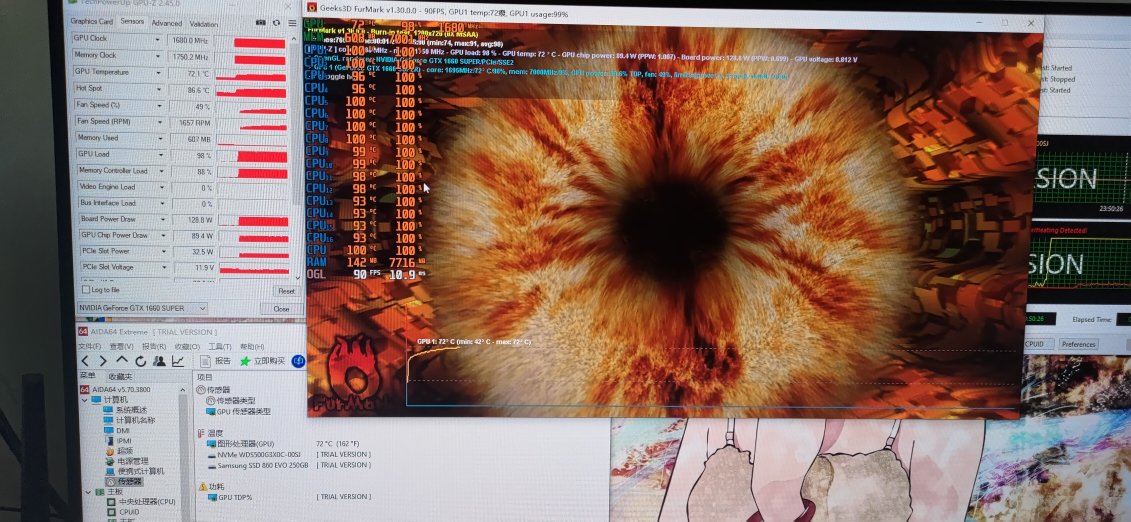The height and width of the screenshot is (522, 1131).
Task: Open GPU Load sensor dropdown arrow
Action: click(x=162, y=154)
